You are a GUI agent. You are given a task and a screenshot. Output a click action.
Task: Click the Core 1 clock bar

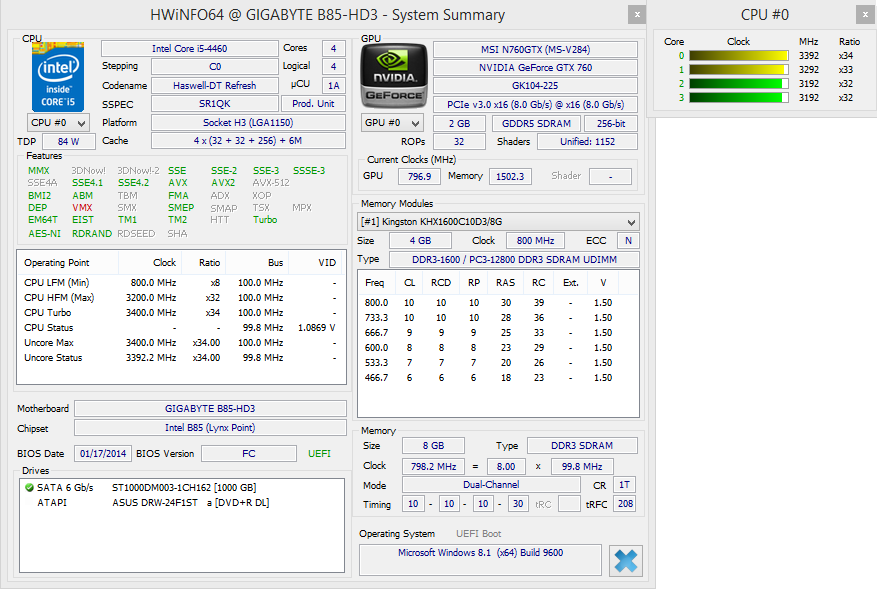click(x=739, y=69)
